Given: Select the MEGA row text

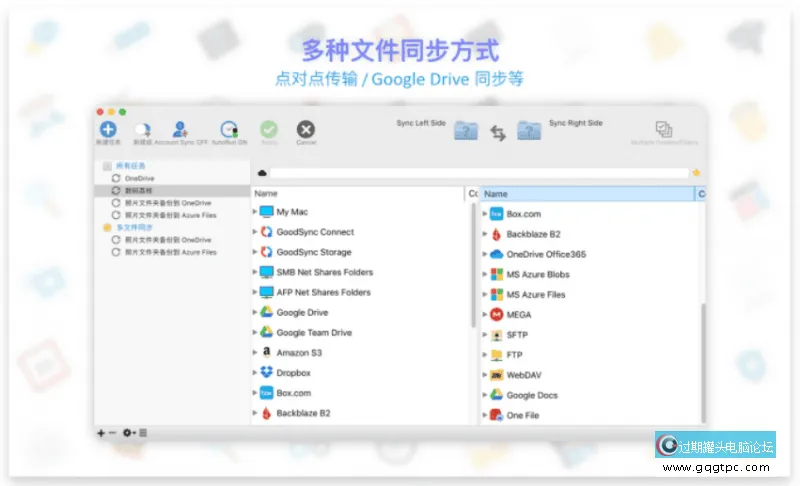Looking at the screenshot, I should point(518,315).
